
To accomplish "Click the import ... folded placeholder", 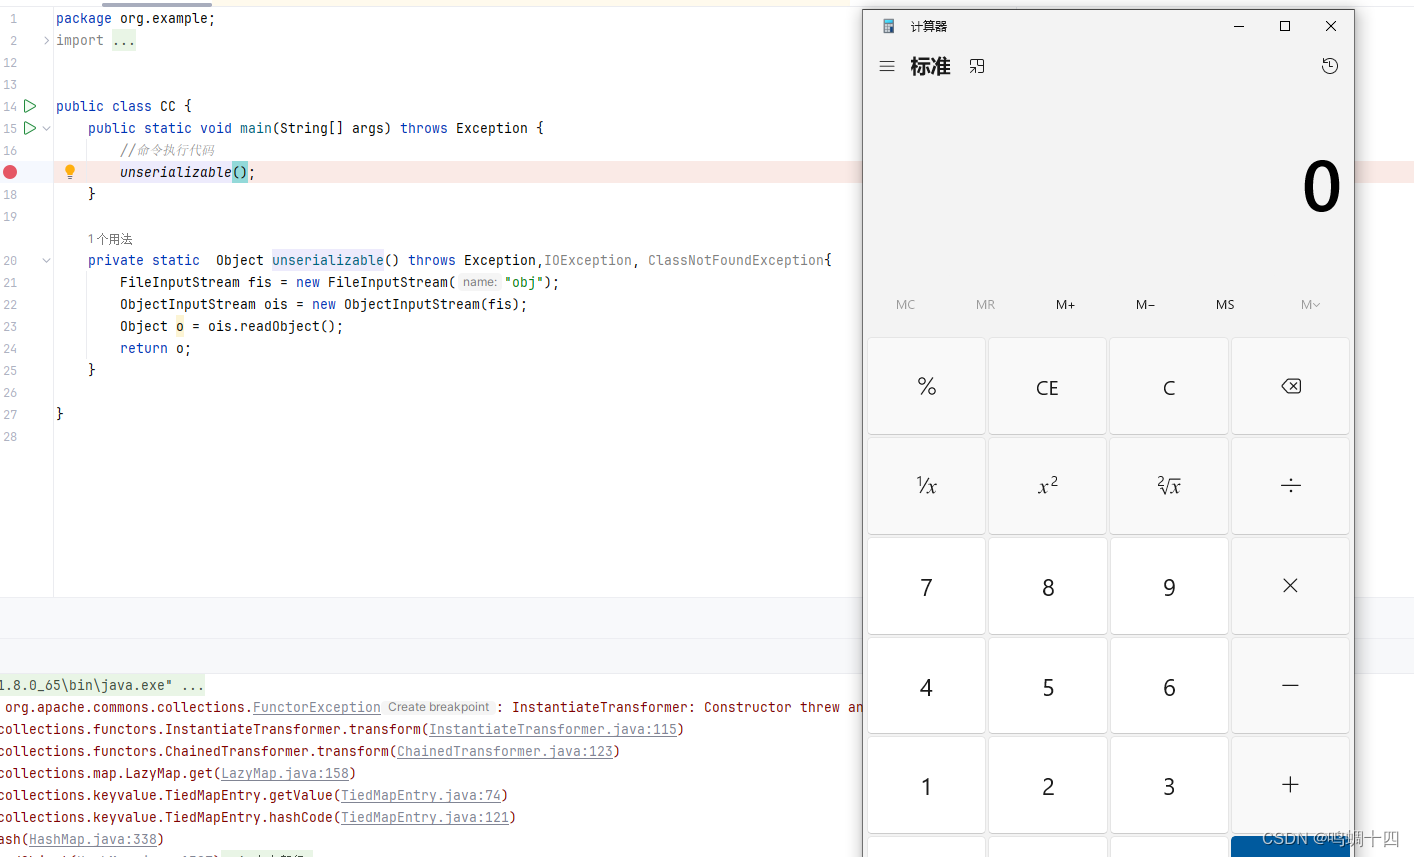I will [x=123, y=40].
